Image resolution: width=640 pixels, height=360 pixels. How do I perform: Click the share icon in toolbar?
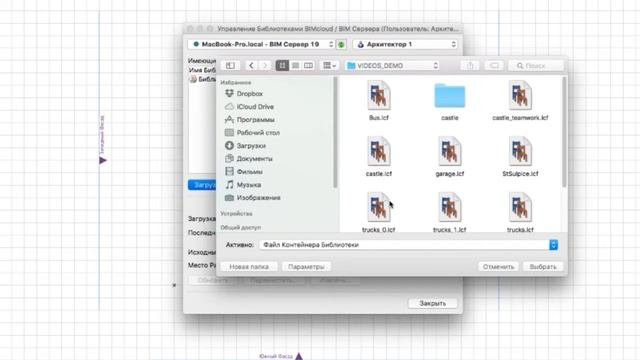tap(470, 65)
